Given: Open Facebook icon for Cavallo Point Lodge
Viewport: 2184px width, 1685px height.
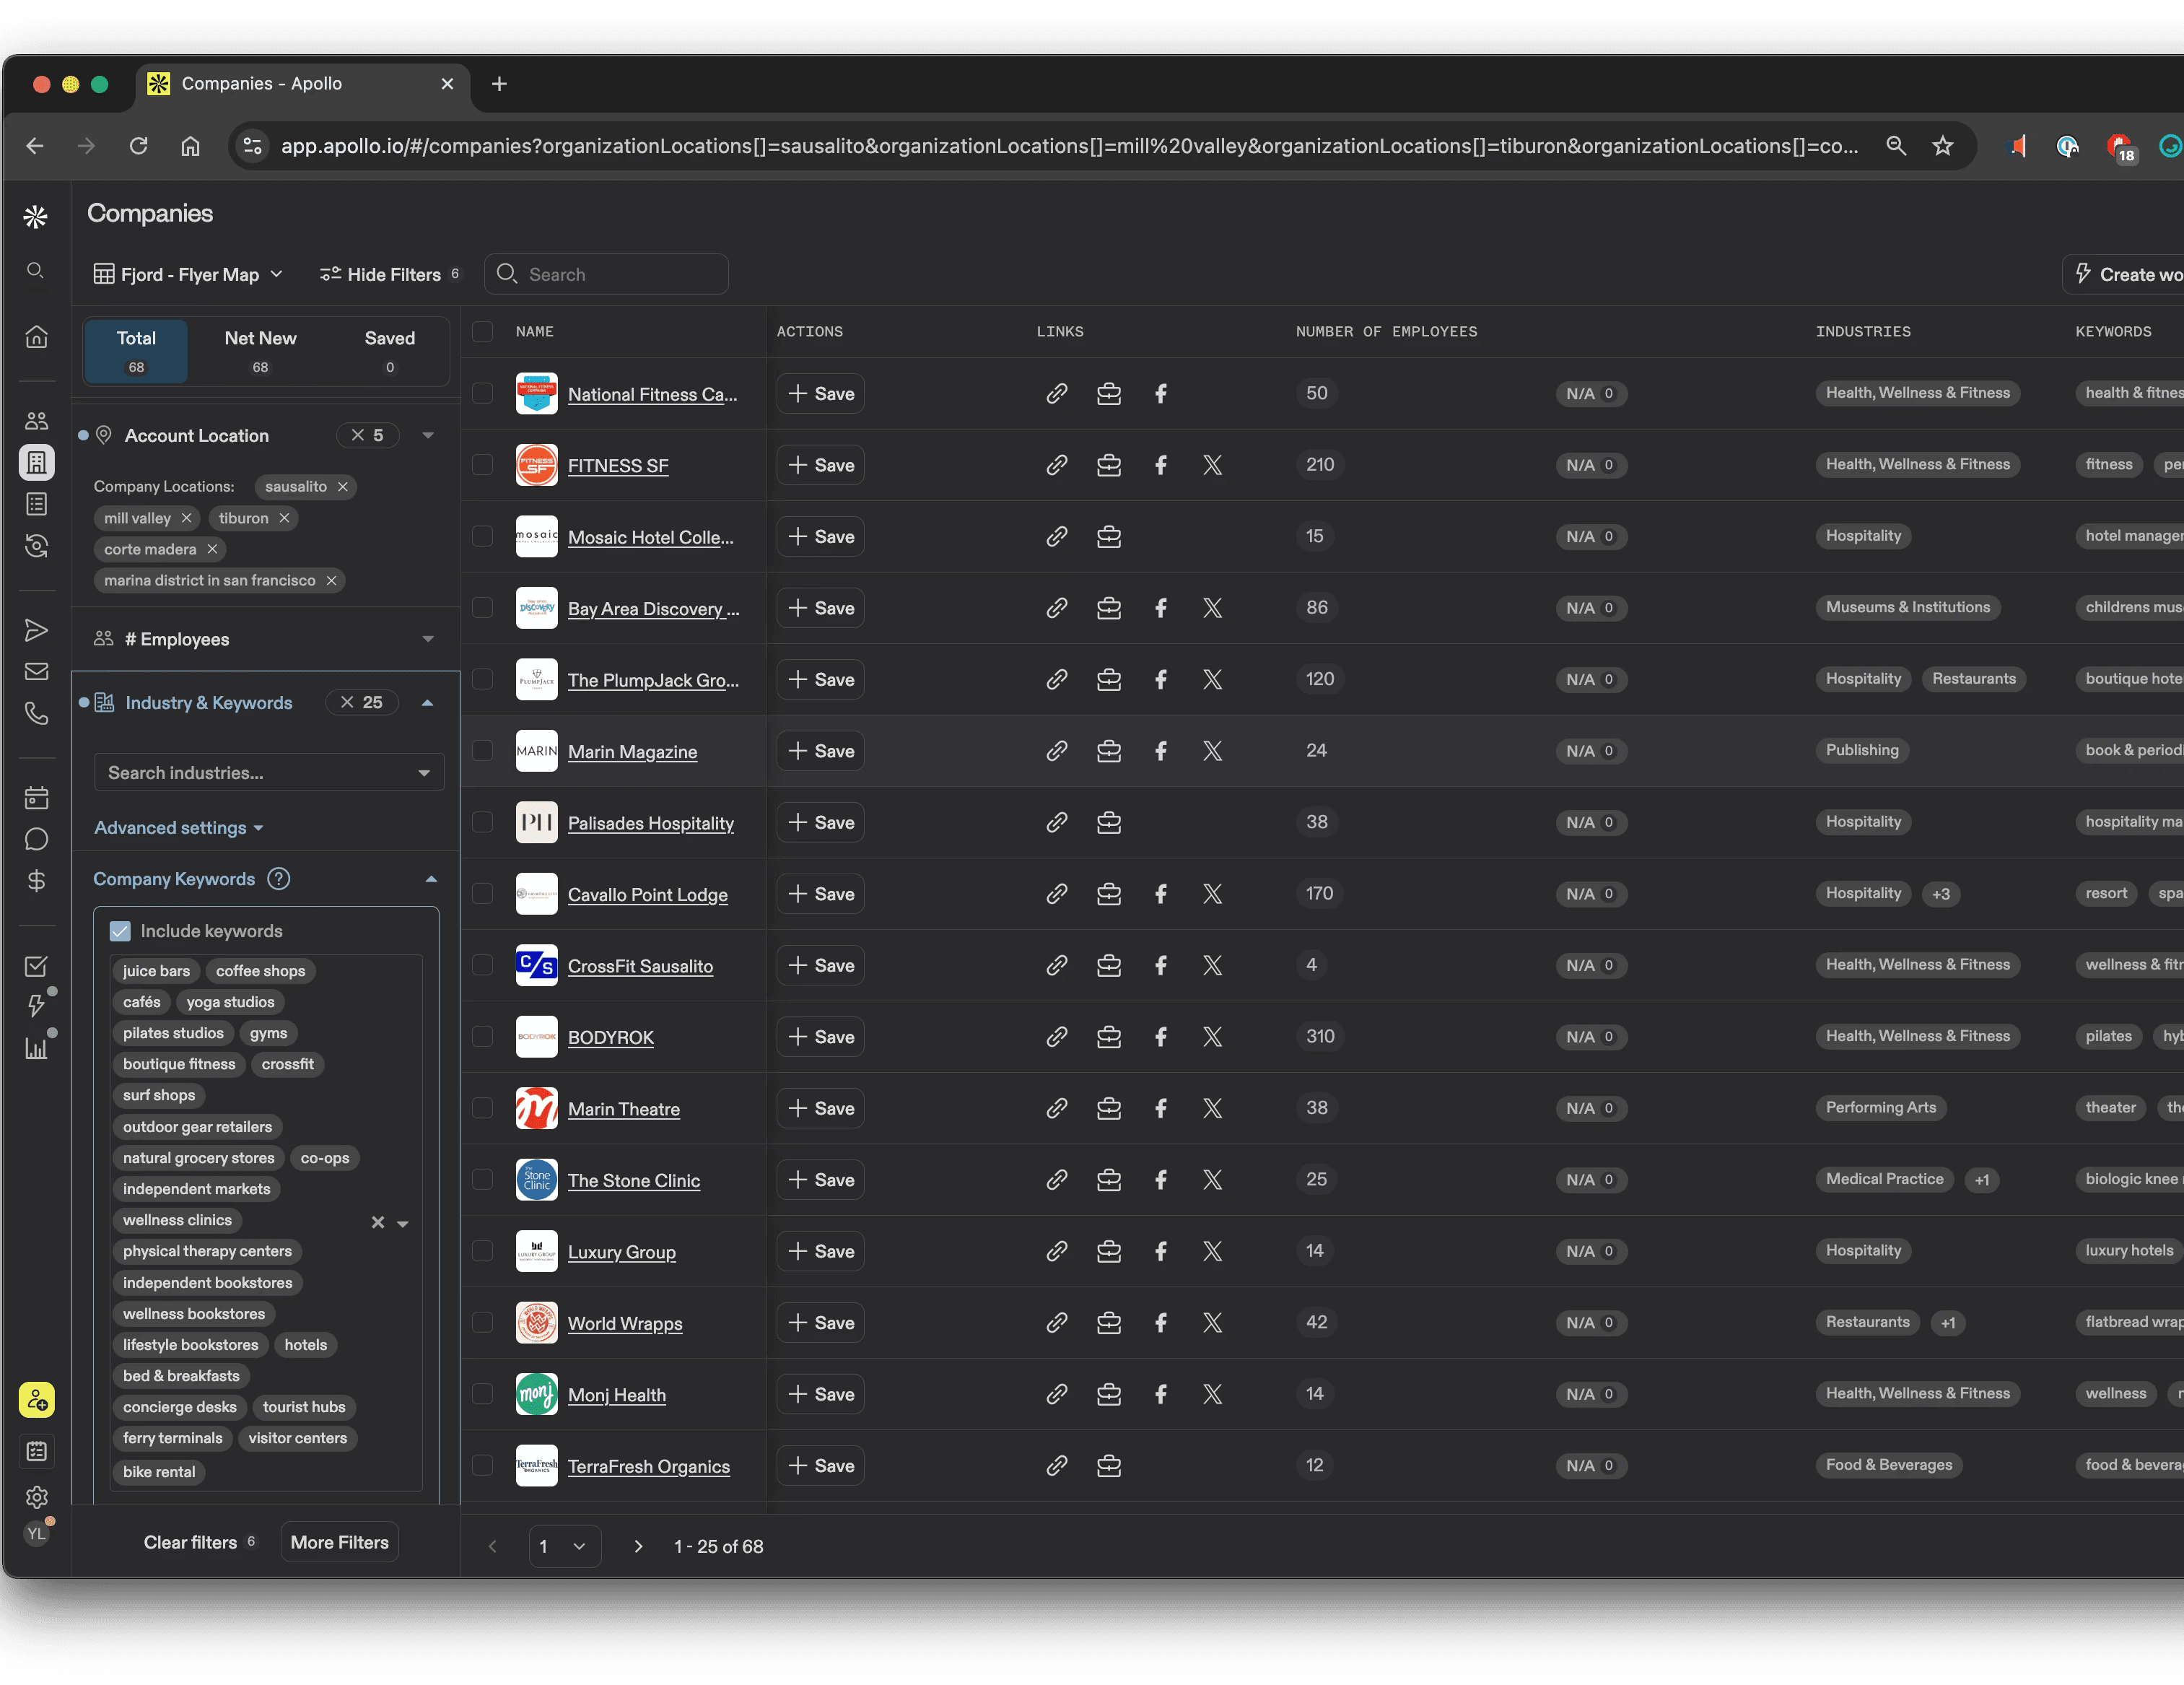Looking at the screenshot, I should (x=1161, y=894).
